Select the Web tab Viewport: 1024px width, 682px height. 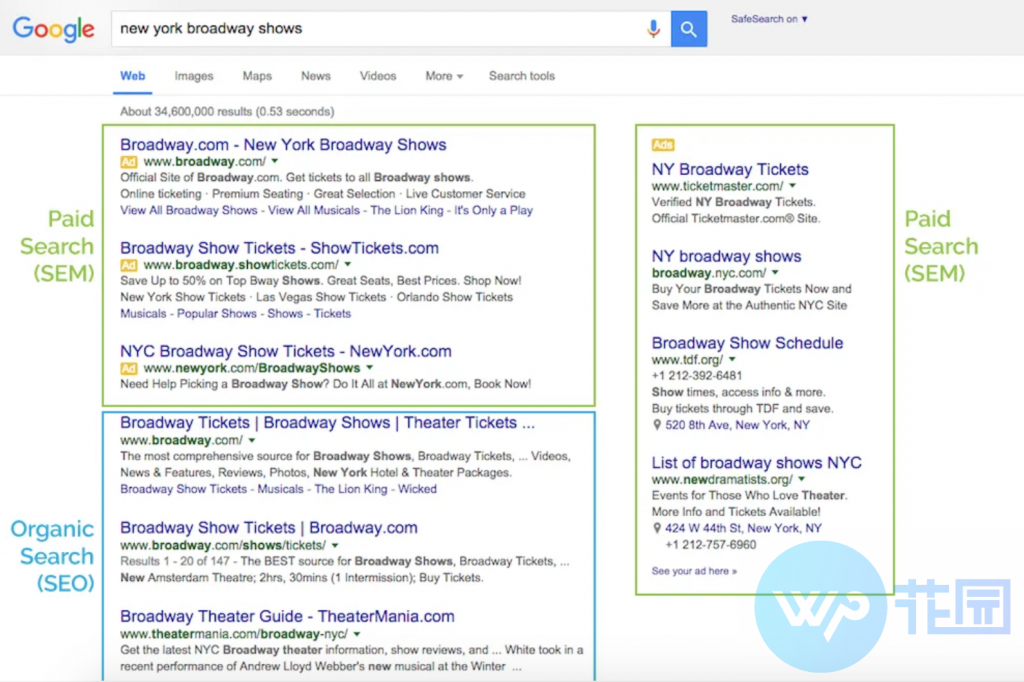pyautogui.click(x=133, y=76)
